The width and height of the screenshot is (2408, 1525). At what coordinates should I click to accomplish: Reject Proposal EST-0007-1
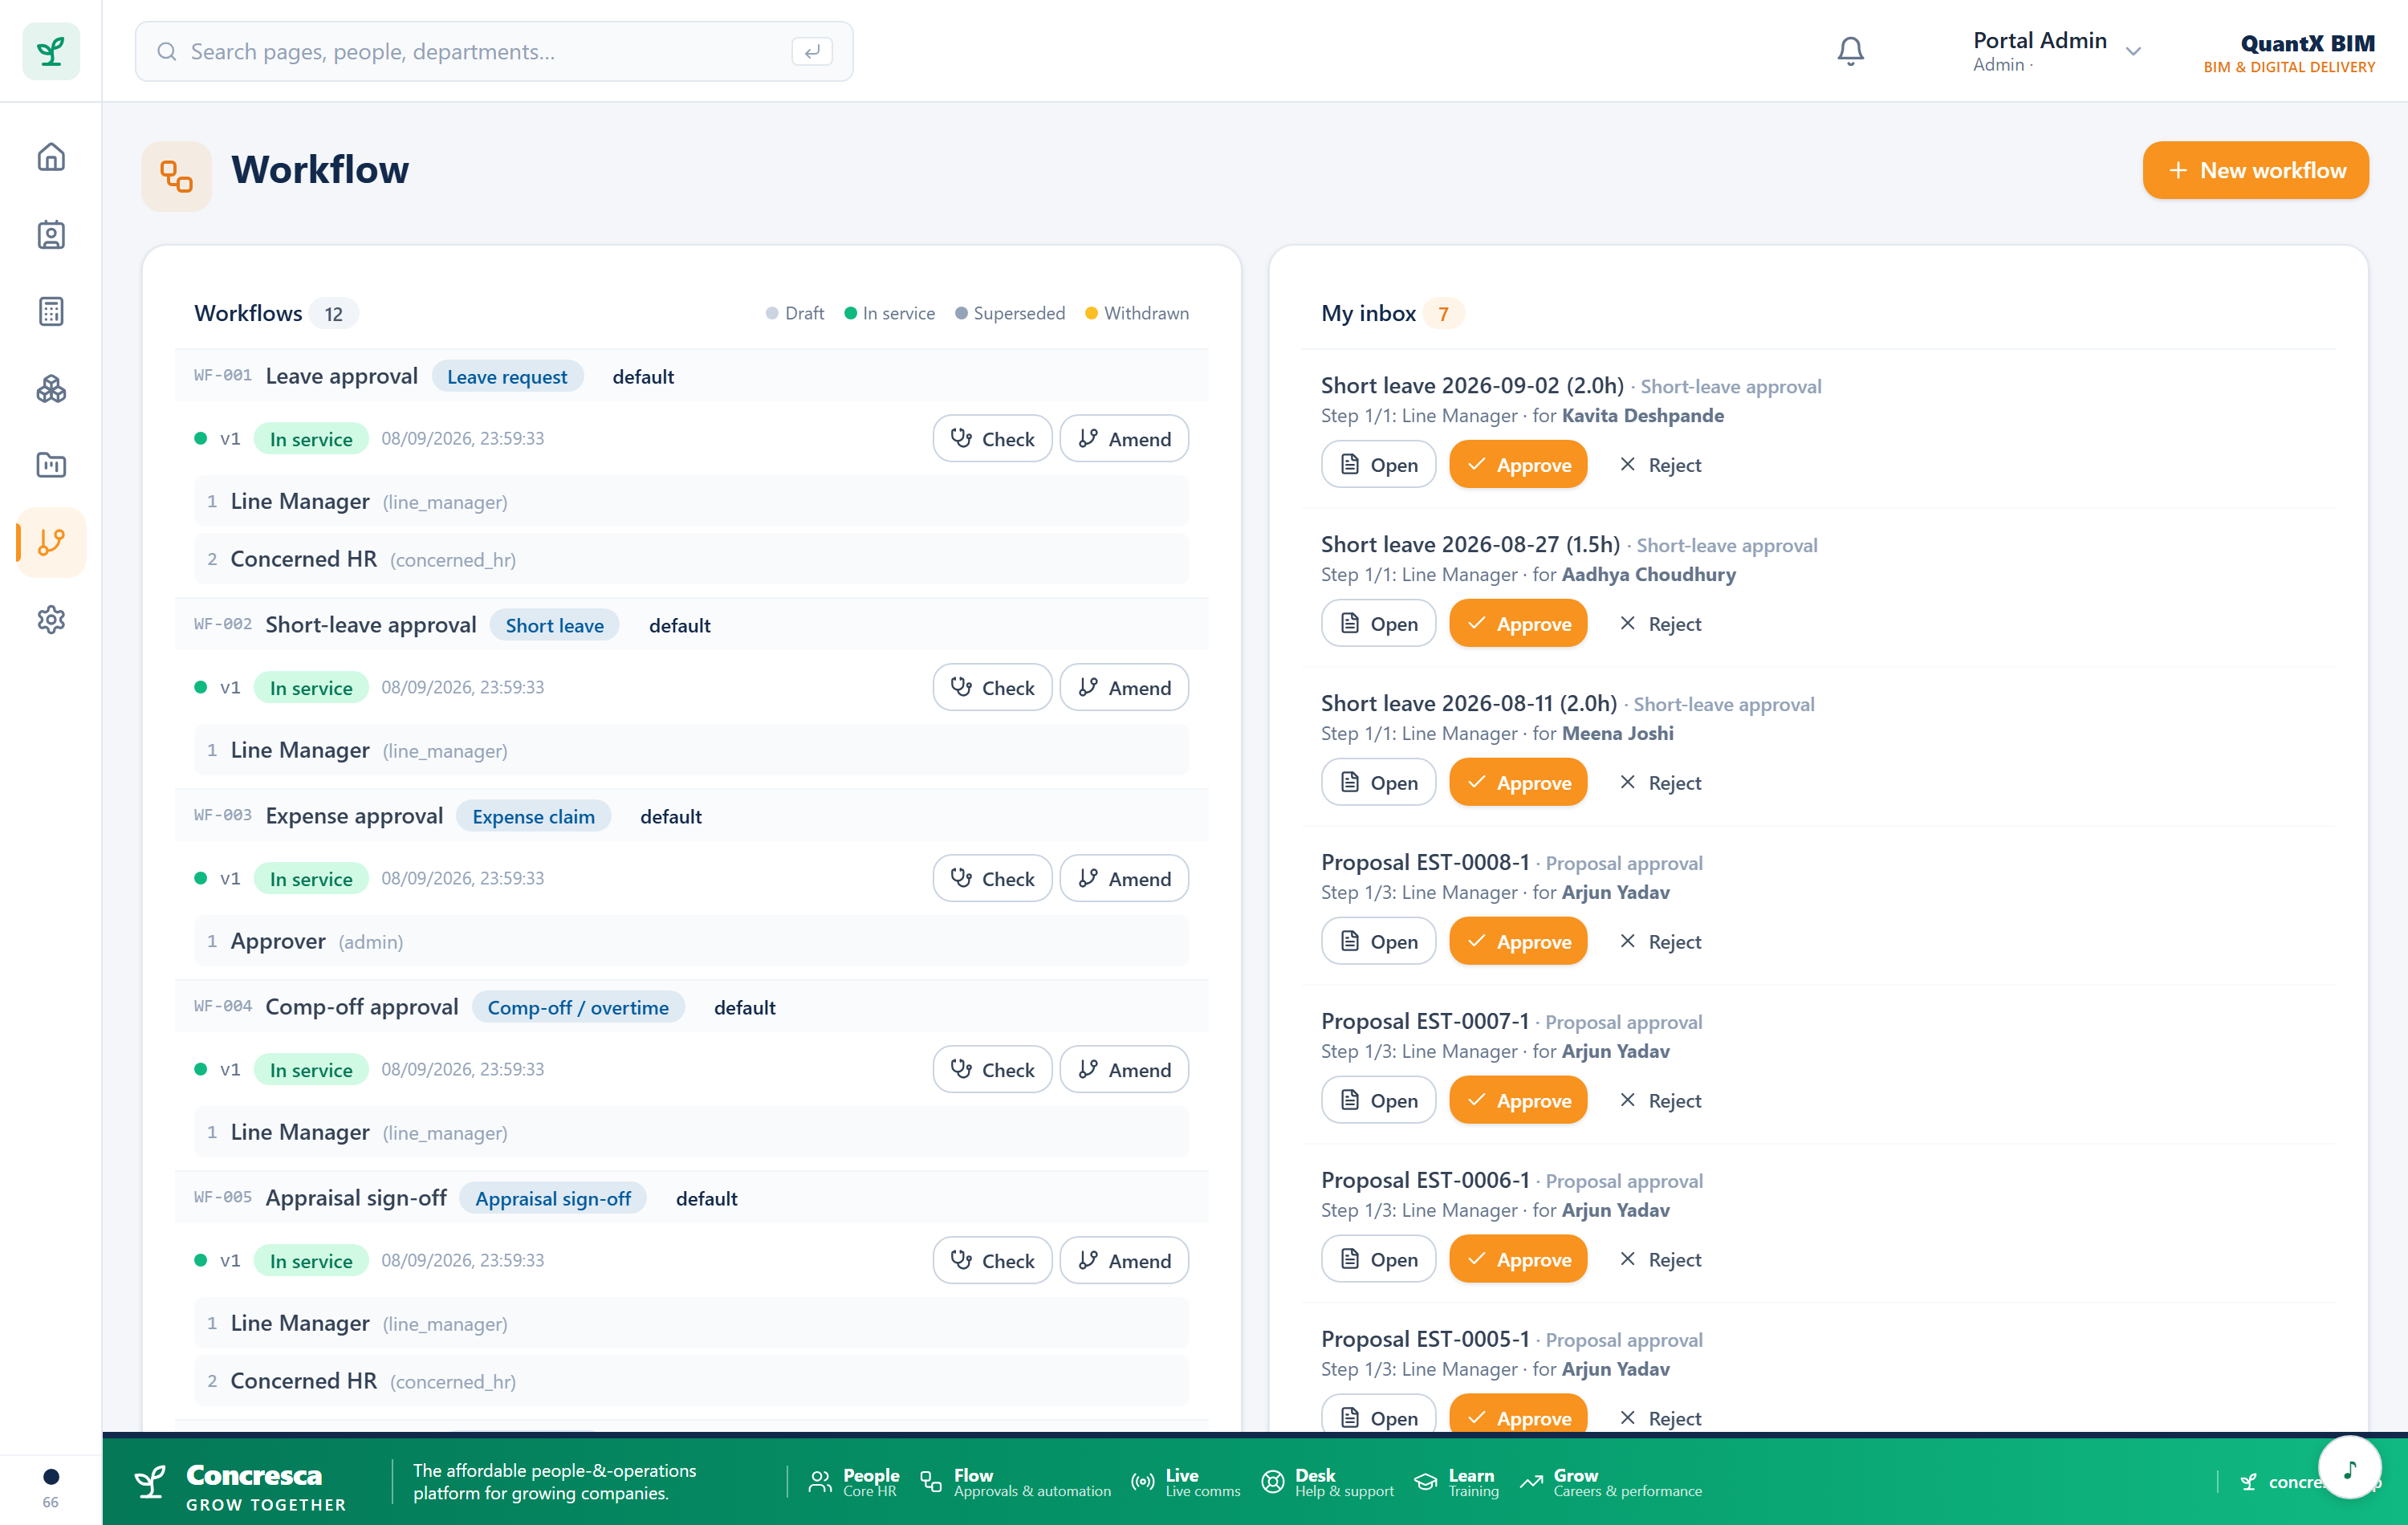[x=1660, y=1100]
